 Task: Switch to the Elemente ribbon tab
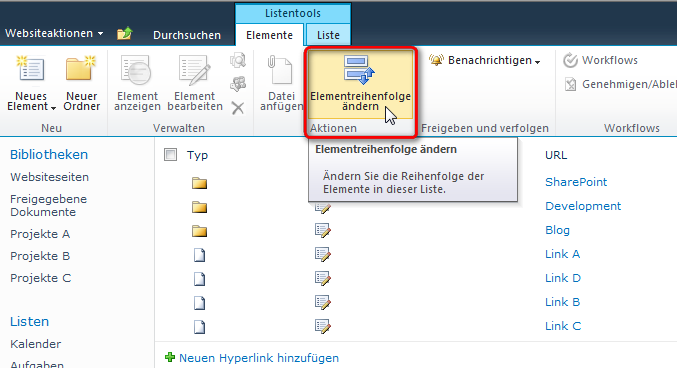click(269, 35)
